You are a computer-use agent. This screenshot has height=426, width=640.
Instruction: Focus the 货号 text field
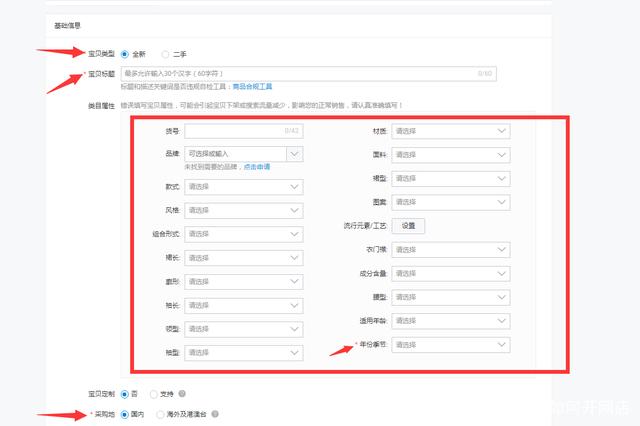click(243, 131)
